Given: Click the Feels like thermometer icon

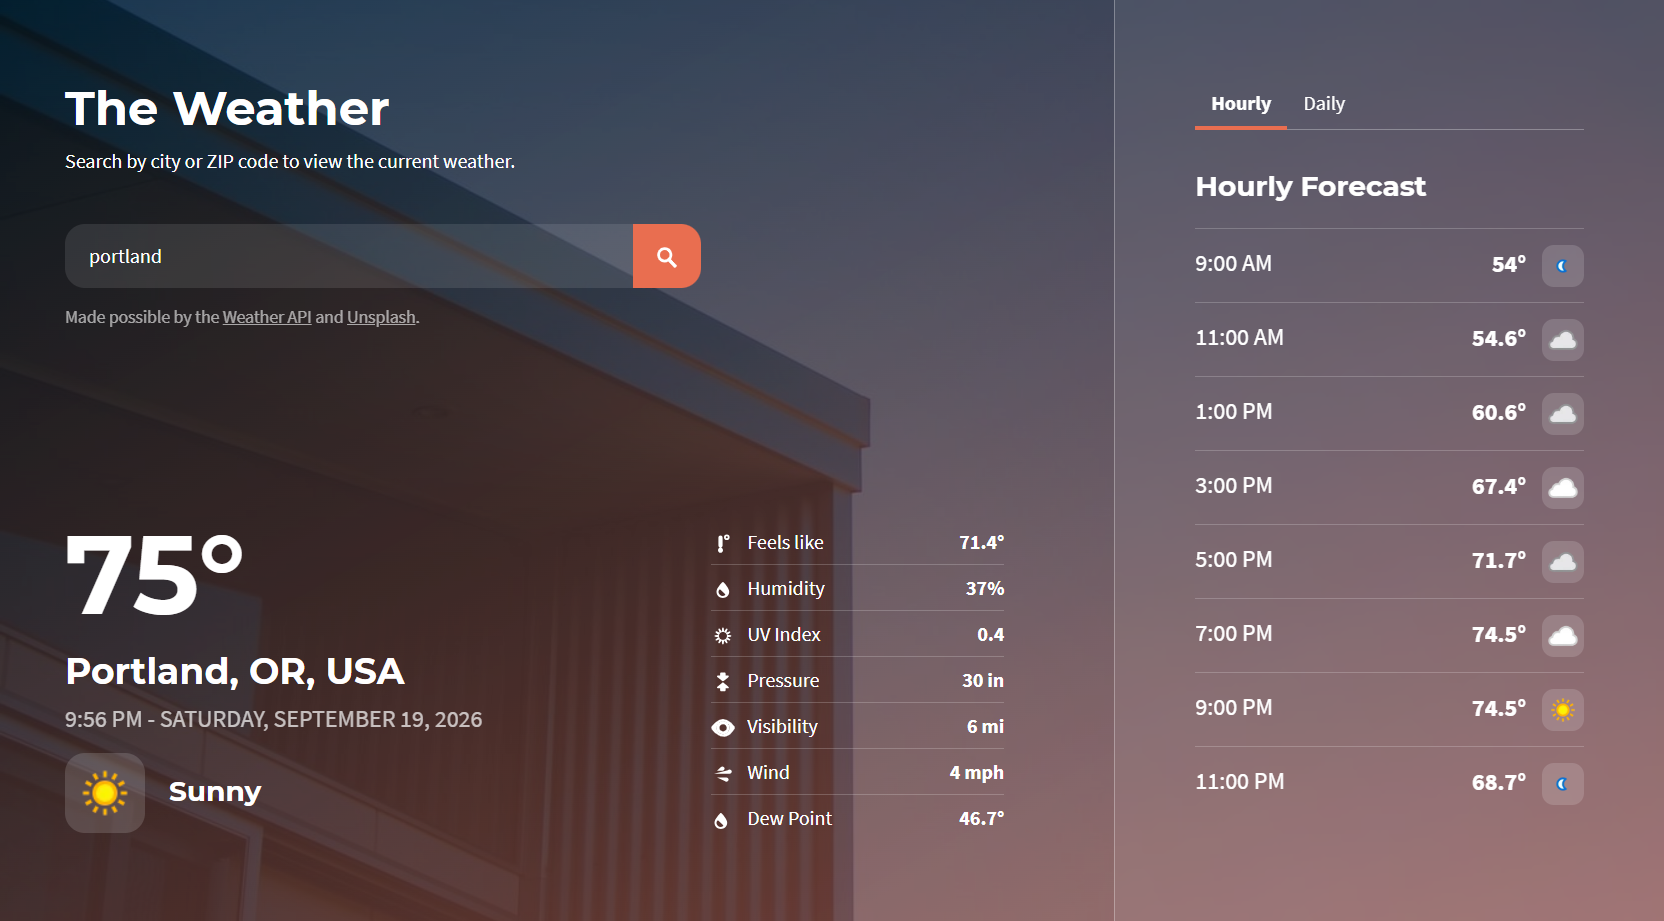Looking at the screenshot, I should pyautogui.click(x=723, y=543).
